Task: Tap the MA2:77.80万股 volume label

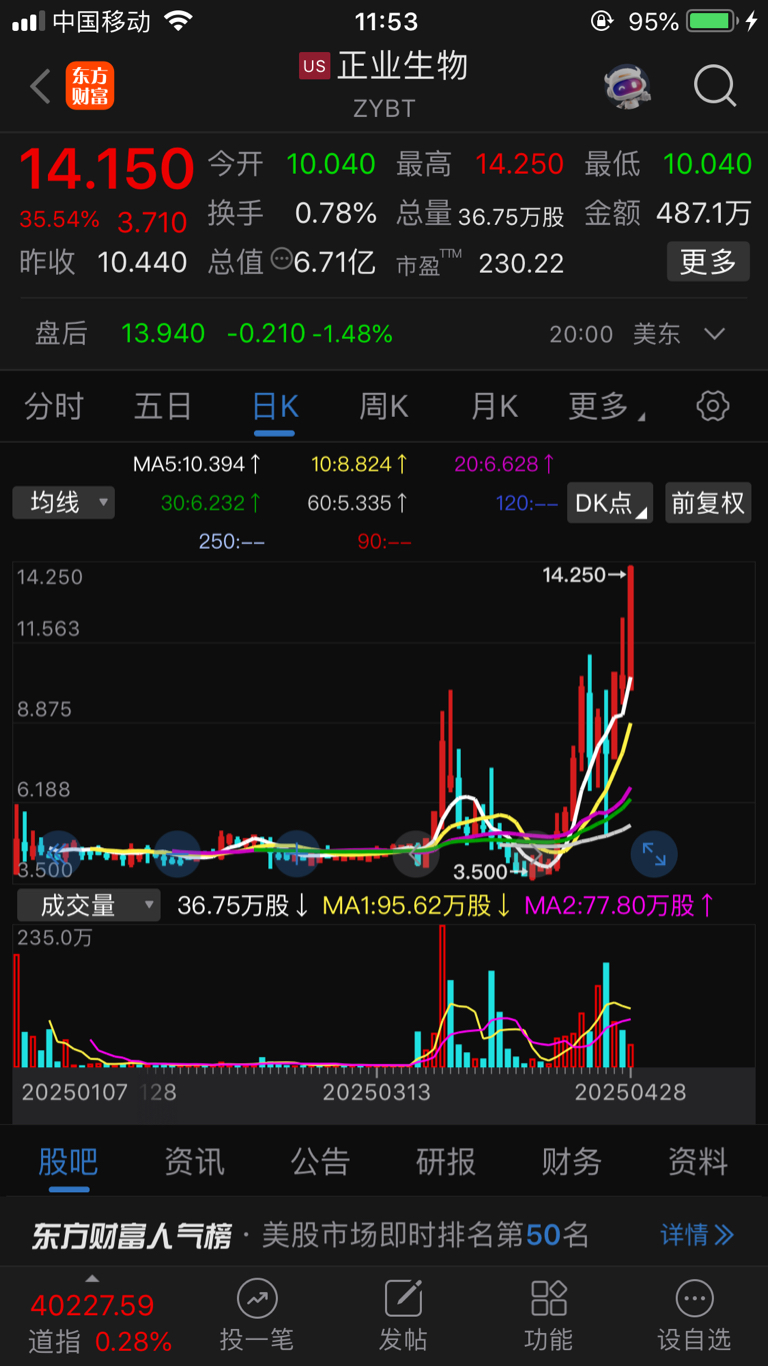Action: coord(620,906)
